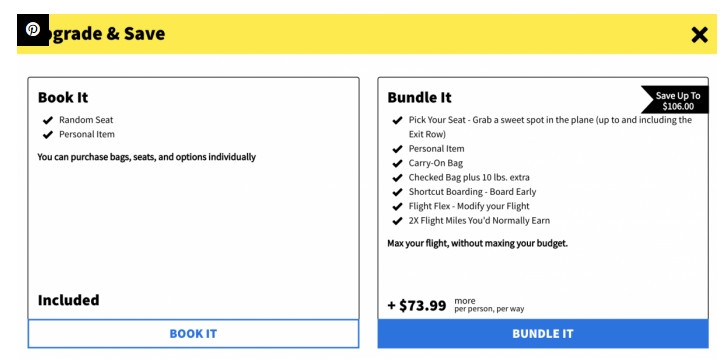Click 'Flight Flex - Modify your Flight' text

(469, 206)
